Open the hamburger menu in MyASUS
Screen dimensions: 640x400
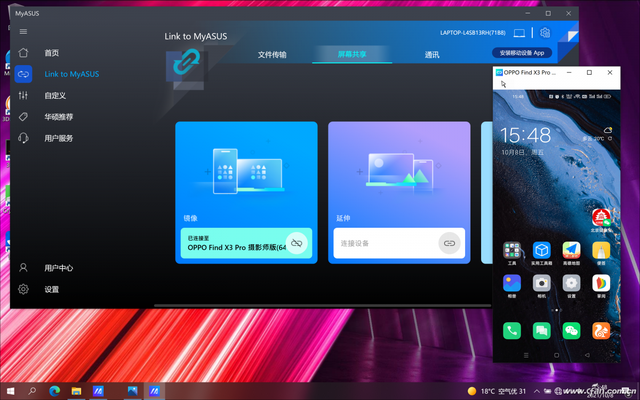click(x=23, y=31)
